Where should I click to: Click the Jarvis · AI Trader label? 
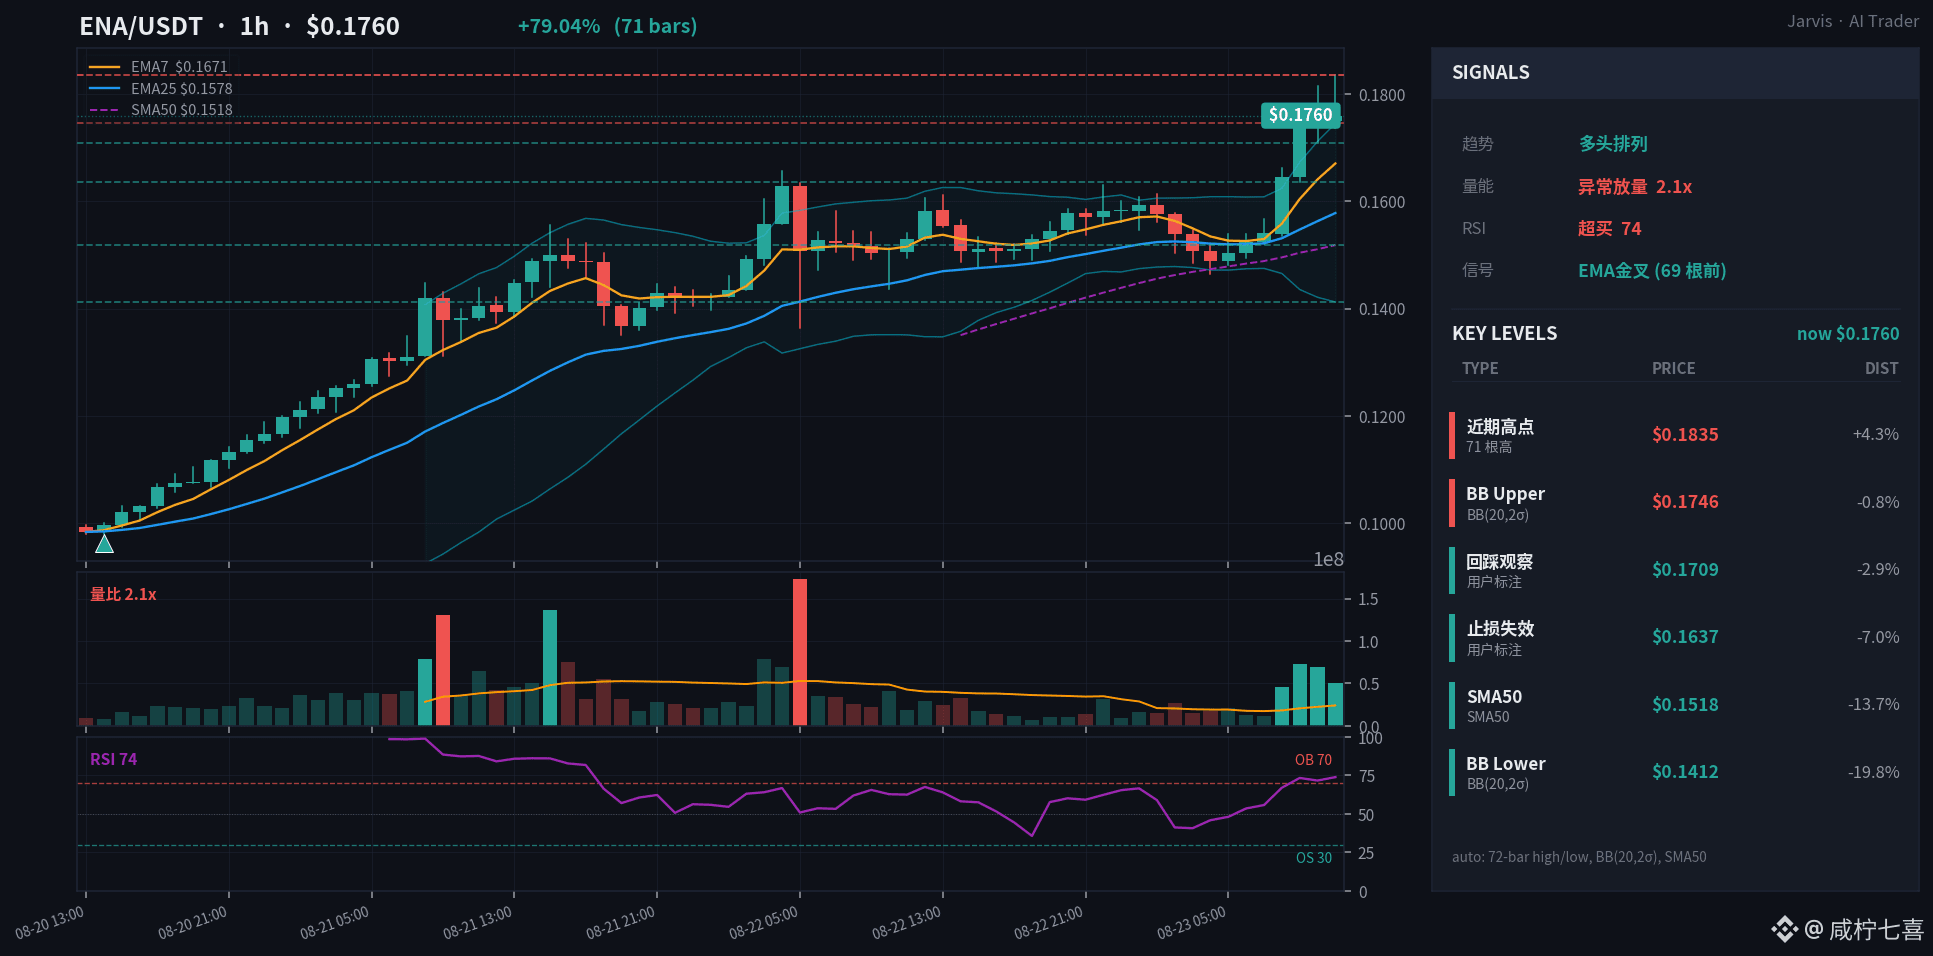pyautogui.click(x=1853, y=21)
